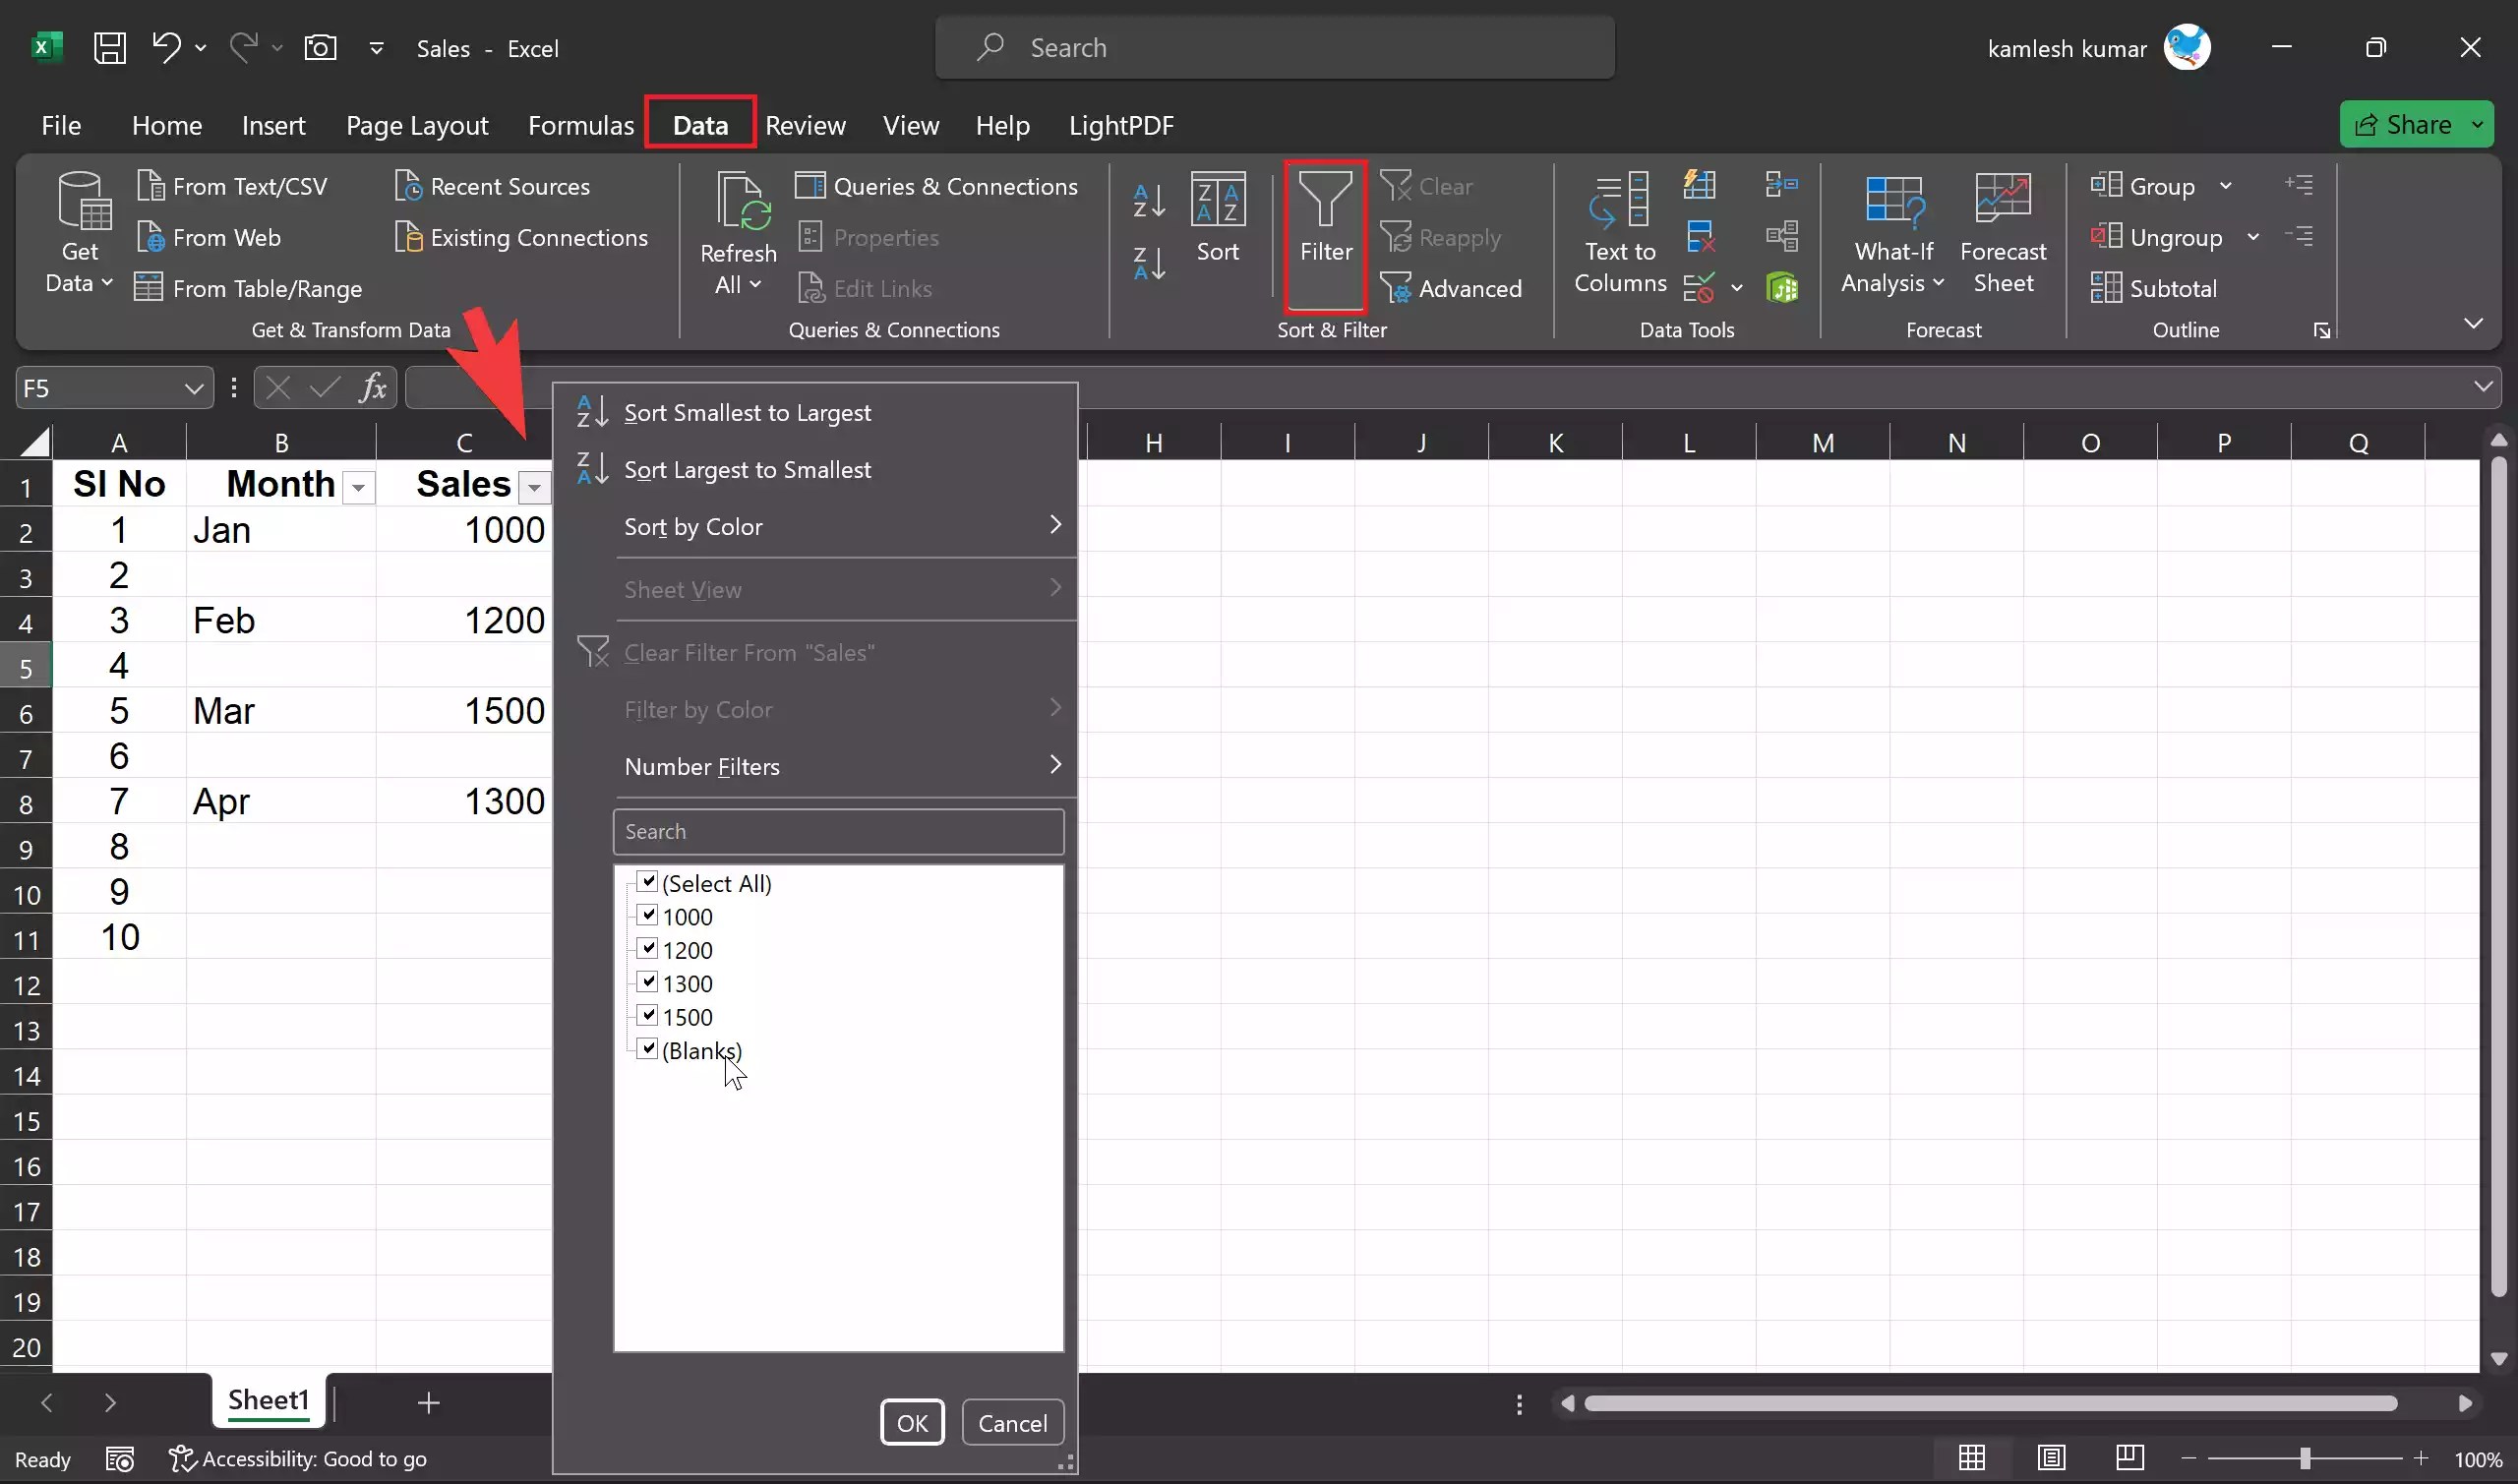Toggle the Select All filter checkbox
This screenshot has width=2518, height=1484.
[x=647, y=881]
